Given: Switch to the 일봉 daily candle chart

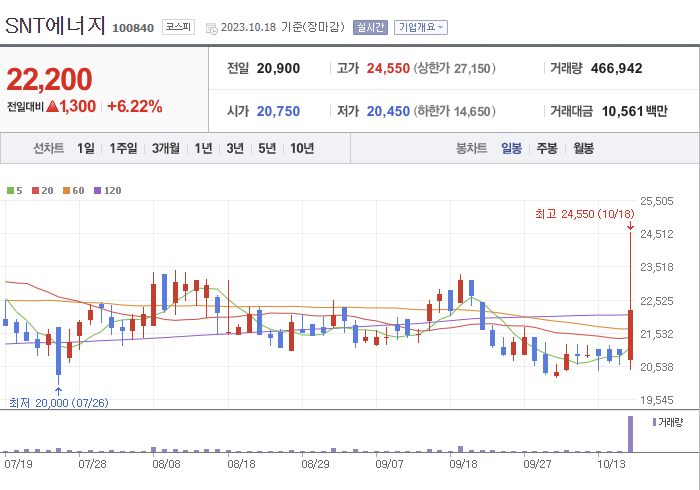Looking at the screenshot, I should [511, 148].
